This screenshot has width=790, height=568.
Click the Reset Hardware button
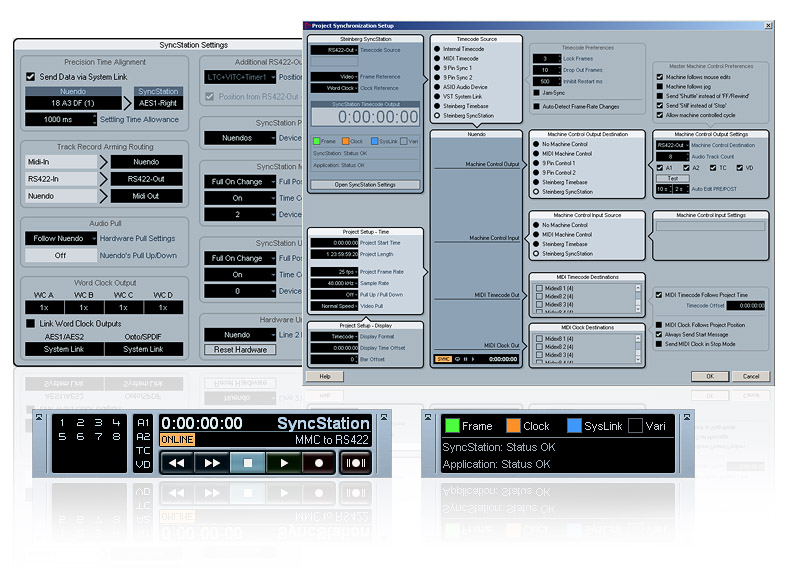point(240,350)
